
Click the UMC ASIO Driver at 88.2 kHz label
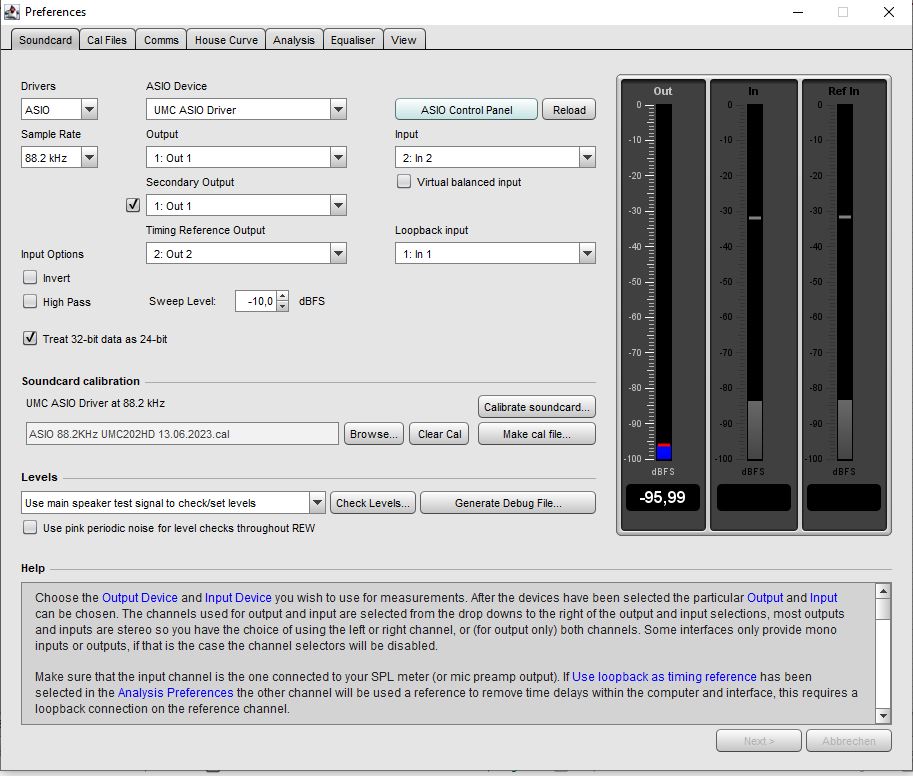[95, 403]
